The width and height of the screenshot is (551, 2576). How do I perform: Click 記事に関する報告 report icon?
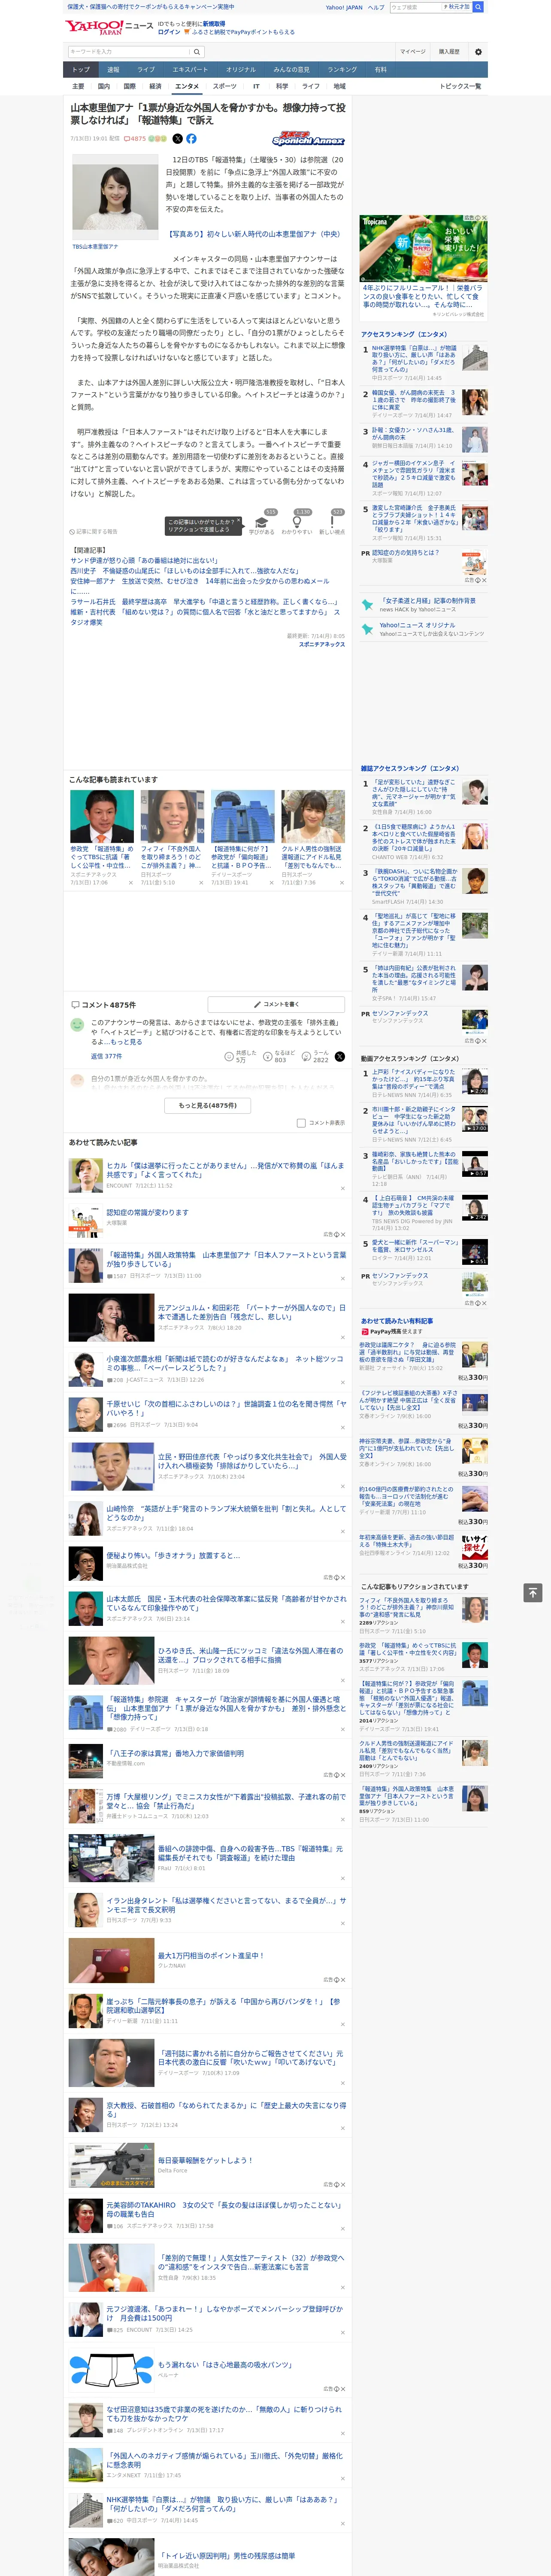pos(93,532)
